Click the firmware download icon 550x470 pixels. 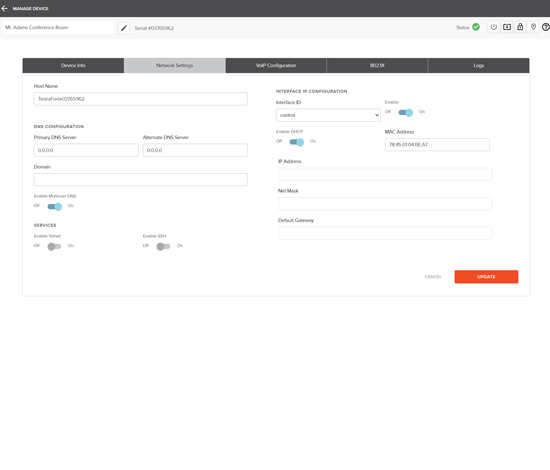click(x=507, y=27)
